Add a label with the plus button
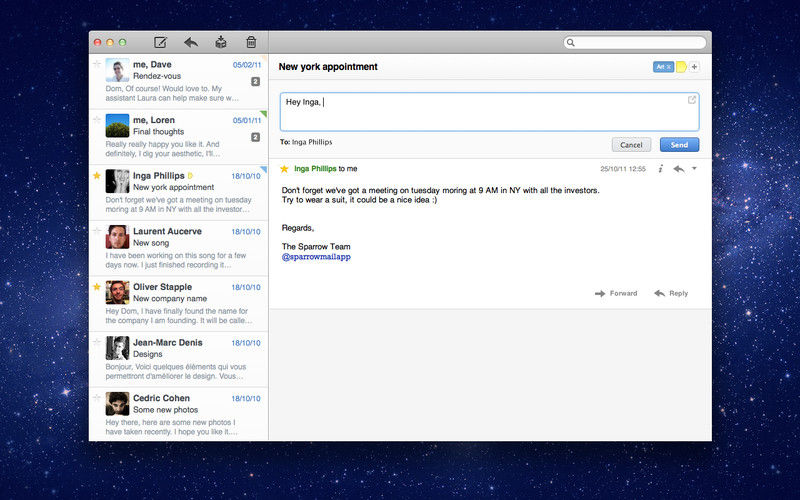800x500 pixels. (694, 67)
